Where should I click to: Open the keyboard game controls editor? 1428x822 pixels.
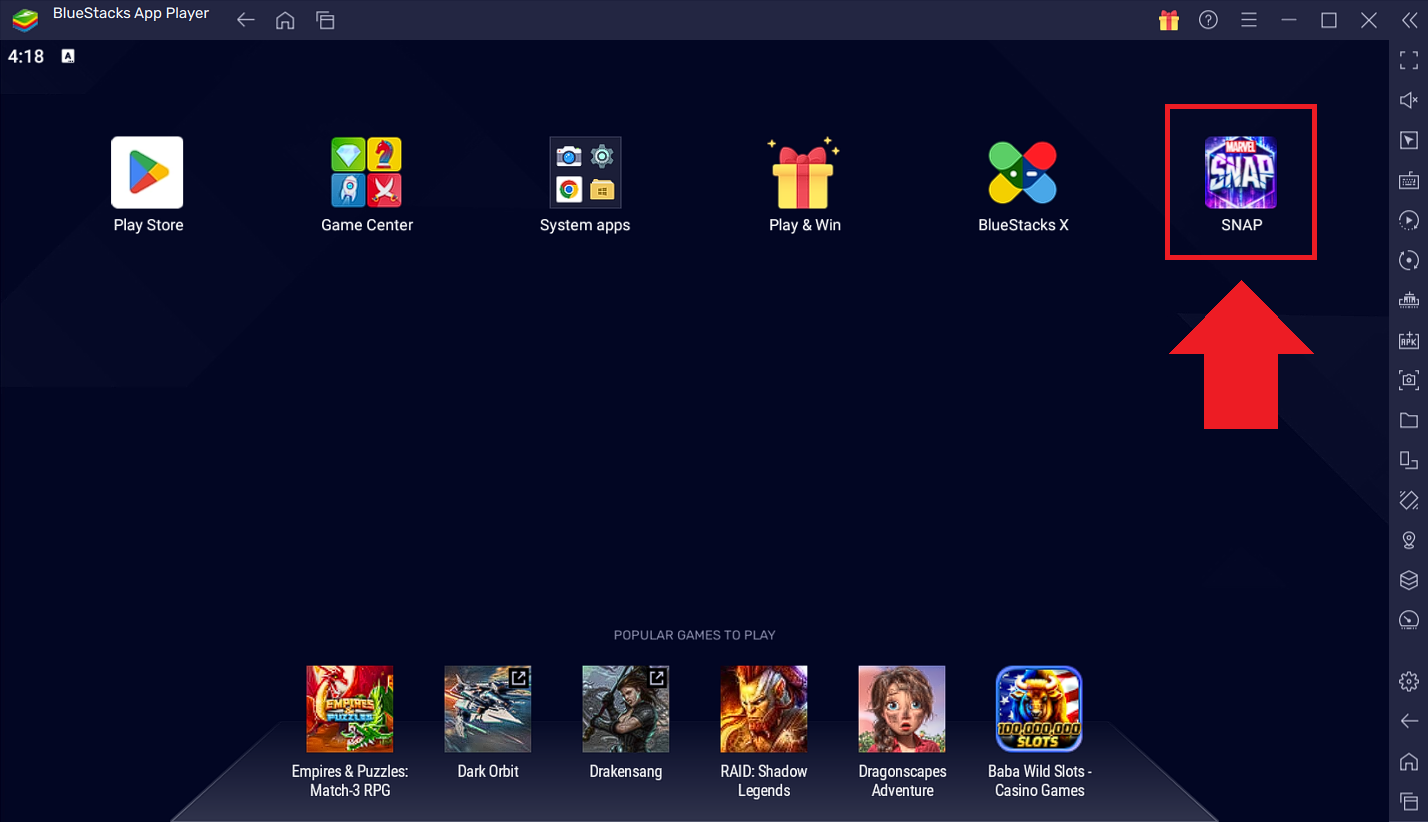click(1408, 180)
